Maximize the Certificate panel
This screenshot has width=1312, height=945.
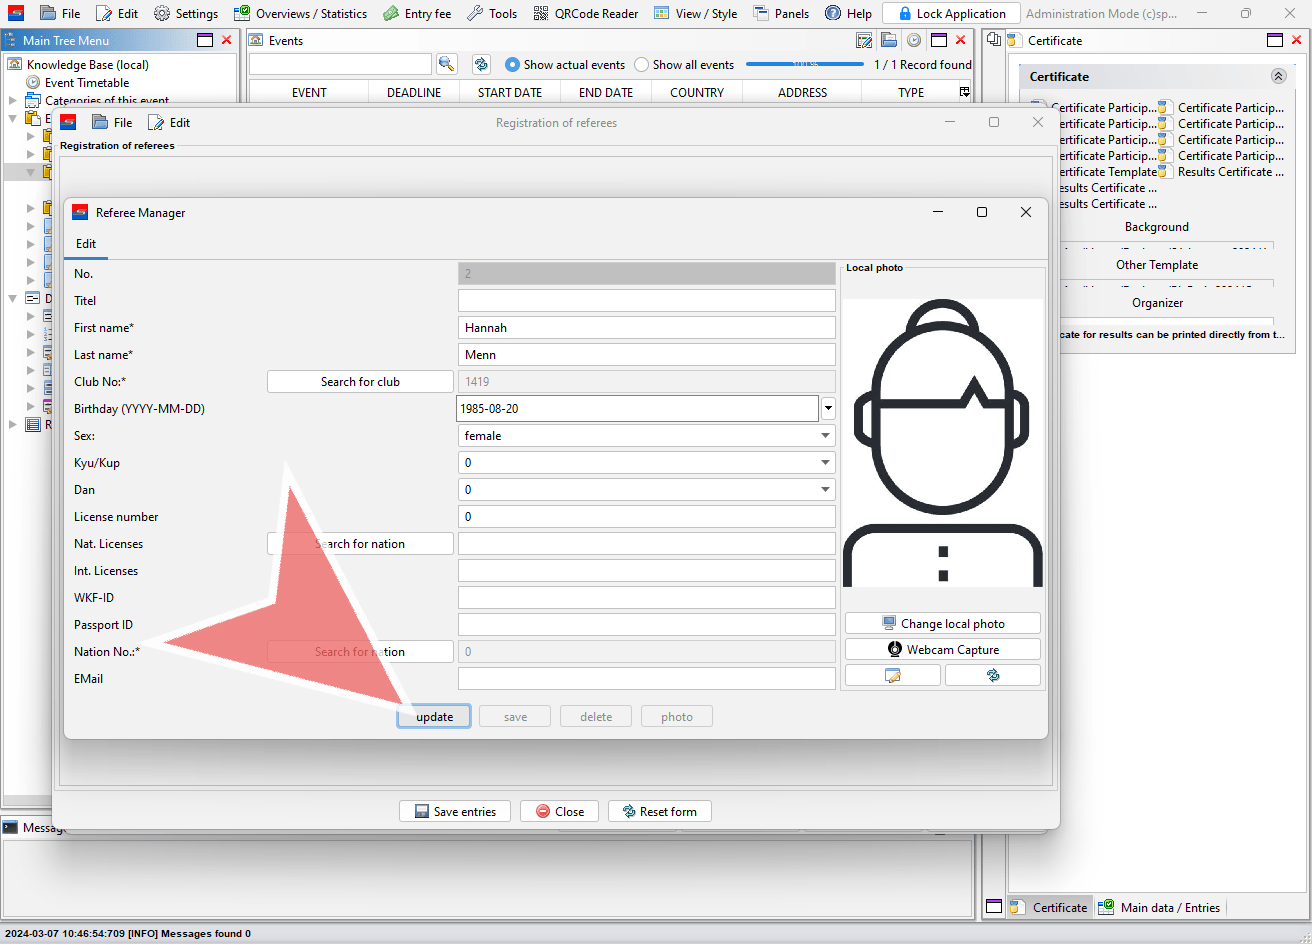1274,40
